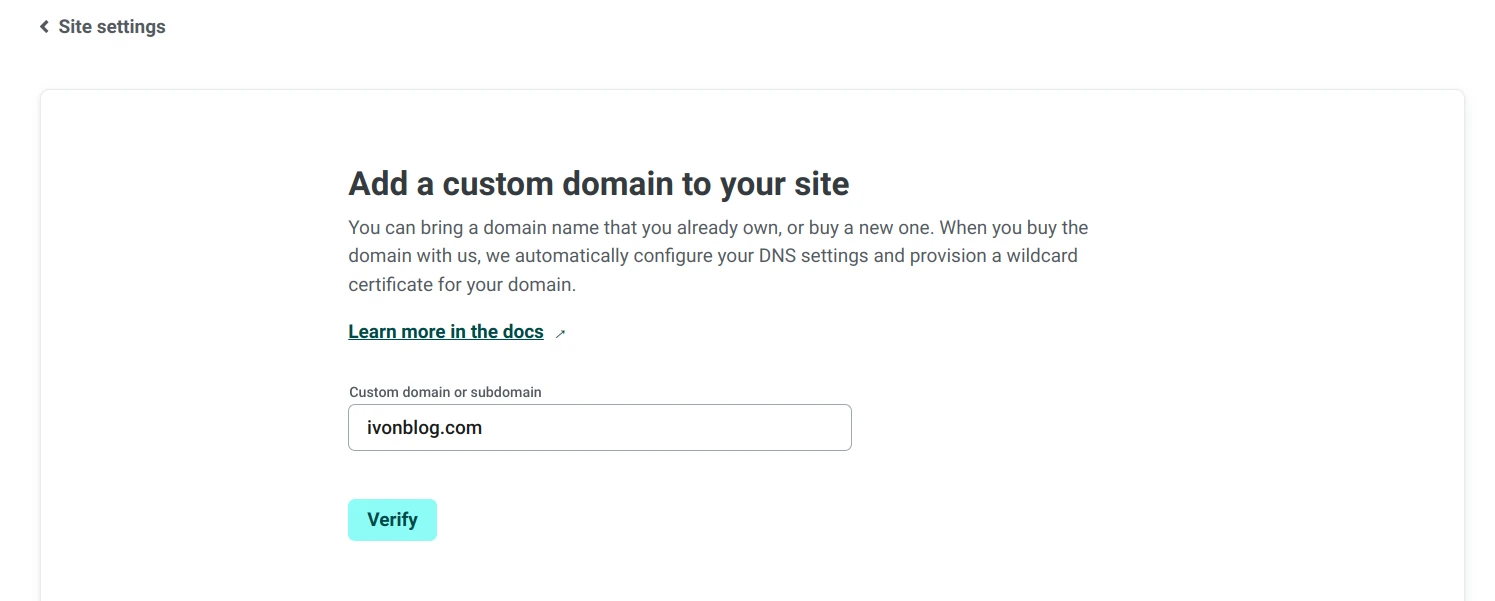Viewport: 1495px width, 601px height.
Task: Click 'certificate for your domain' text
Action: [462, 285]
